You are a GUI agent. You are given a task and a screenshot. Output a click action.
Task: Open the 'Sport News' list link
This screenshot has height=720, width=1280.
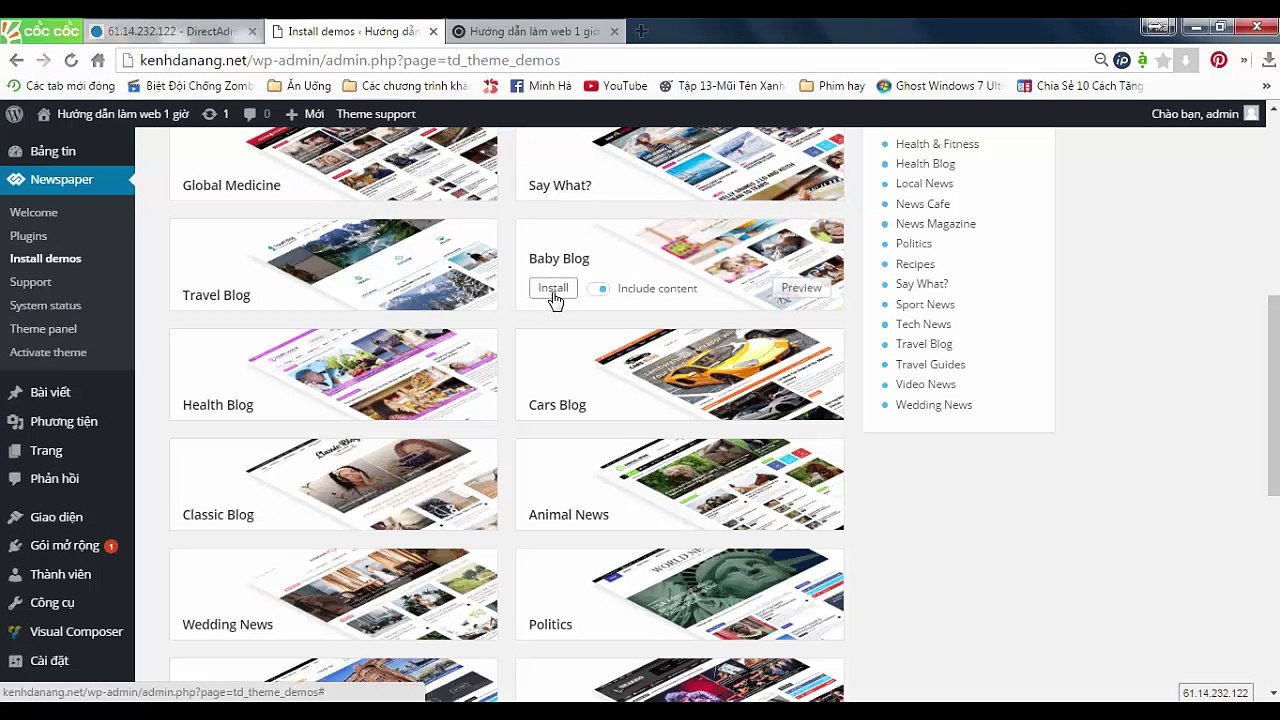(925, 304)
